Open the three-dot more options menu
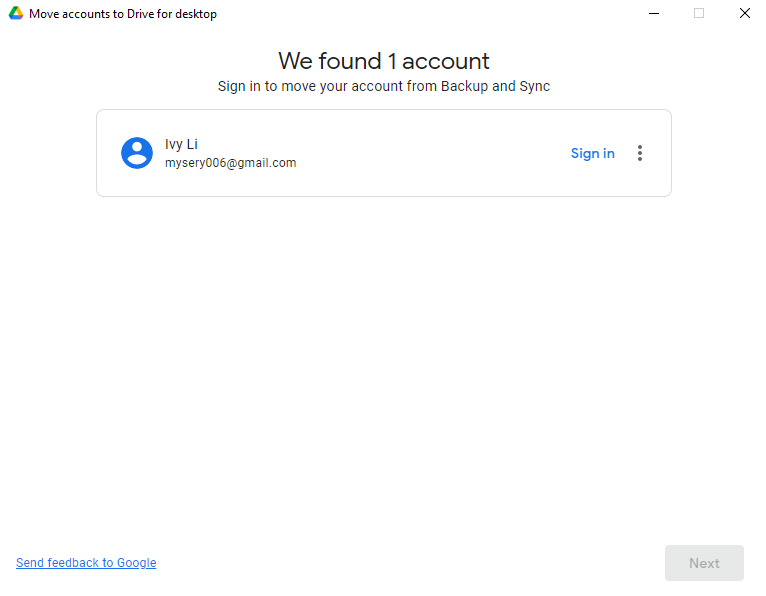The height and width of the screenshot is (596, 766). pyautogui.click(x=640, y=153)
